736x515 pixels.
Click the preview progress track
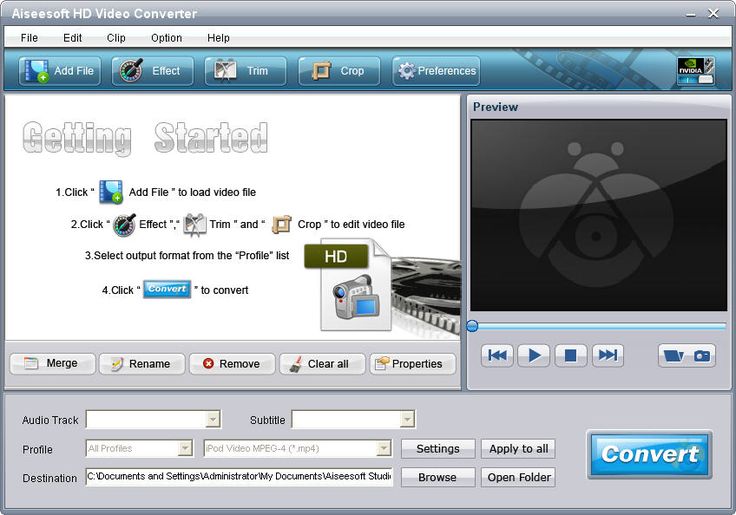point(601,326)
